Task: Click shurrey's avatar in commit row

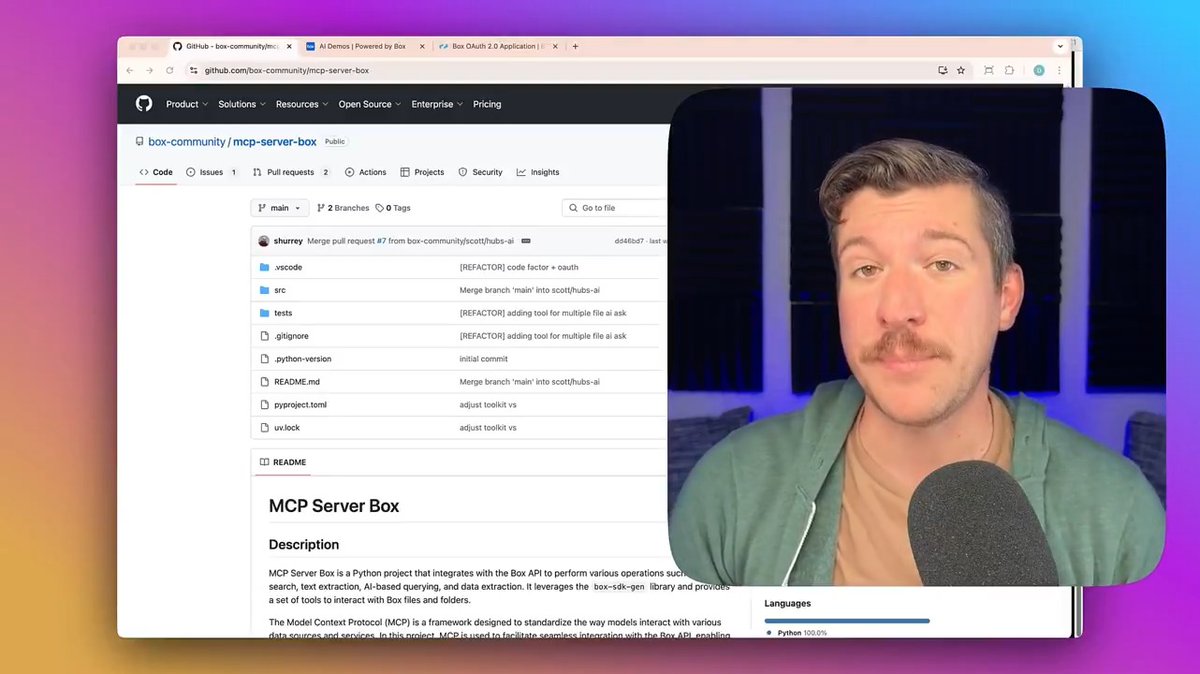Action: pyautogui.click(x=264, y=241)
